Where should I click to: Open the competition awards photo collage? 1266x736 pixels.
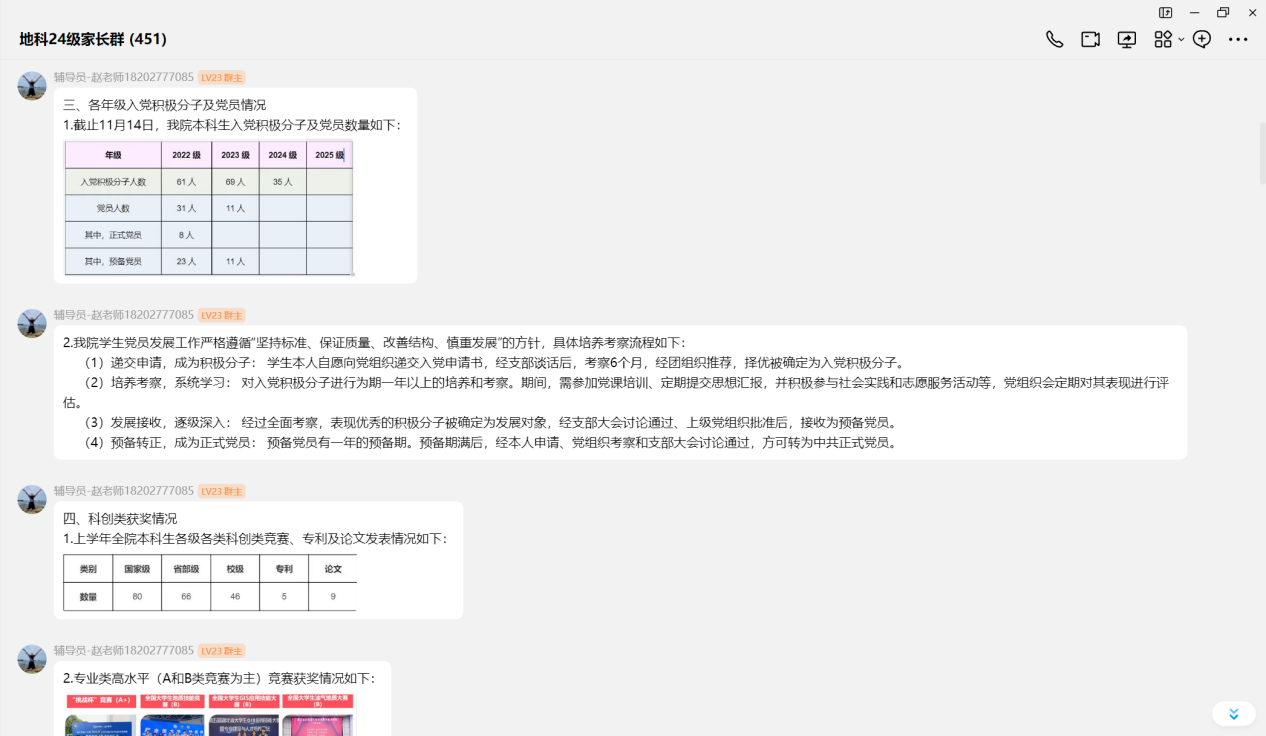coord(209,714)
